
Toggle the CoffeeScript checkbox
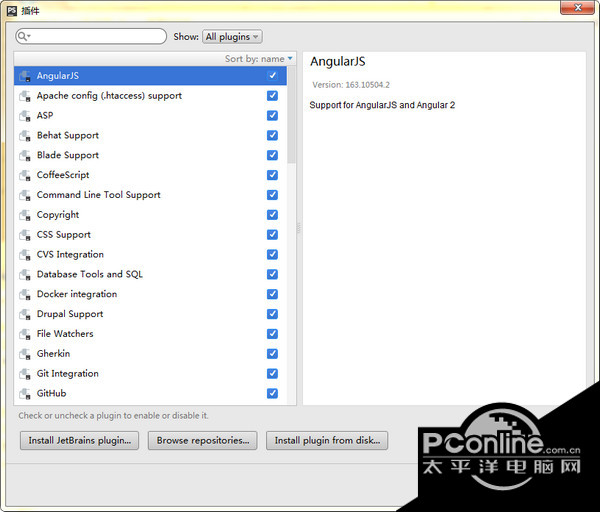(x=272, y=175)
